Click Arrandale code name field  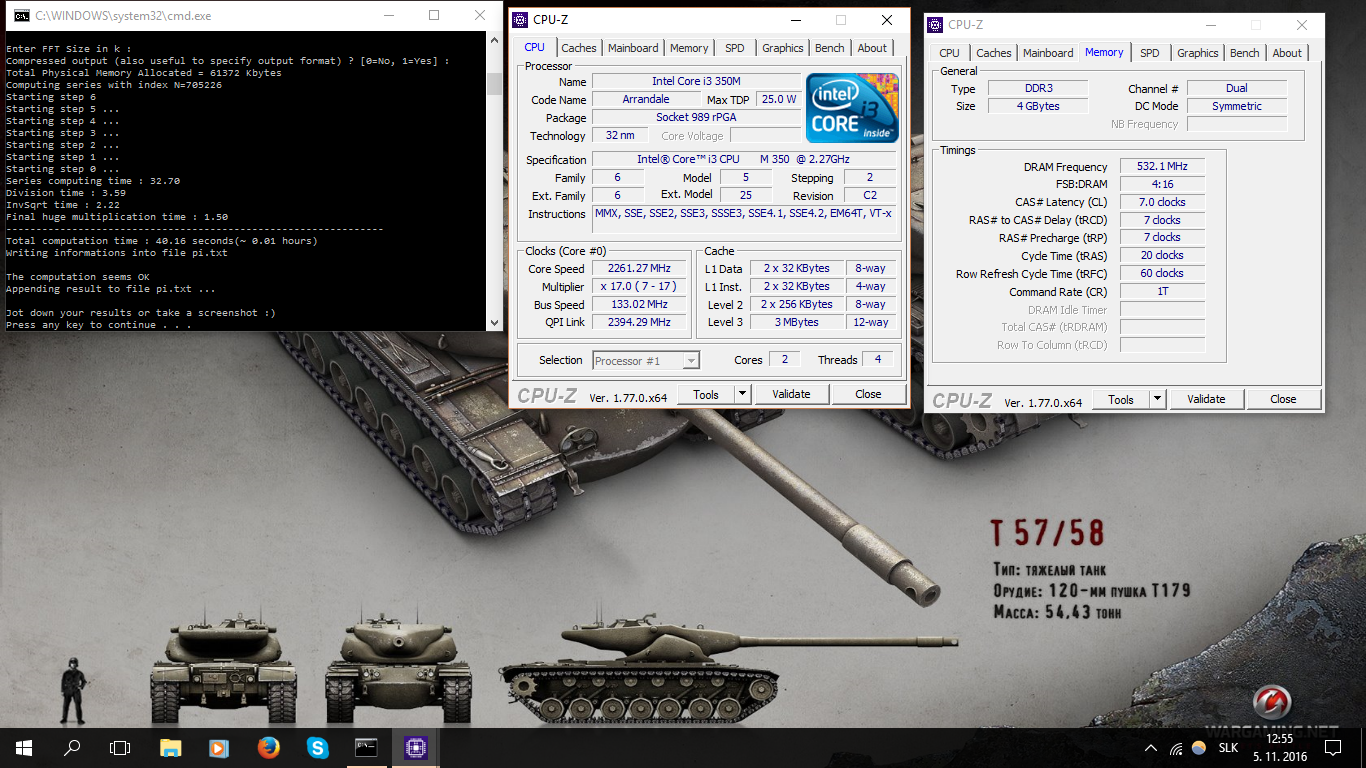click(x=646, y=99)
